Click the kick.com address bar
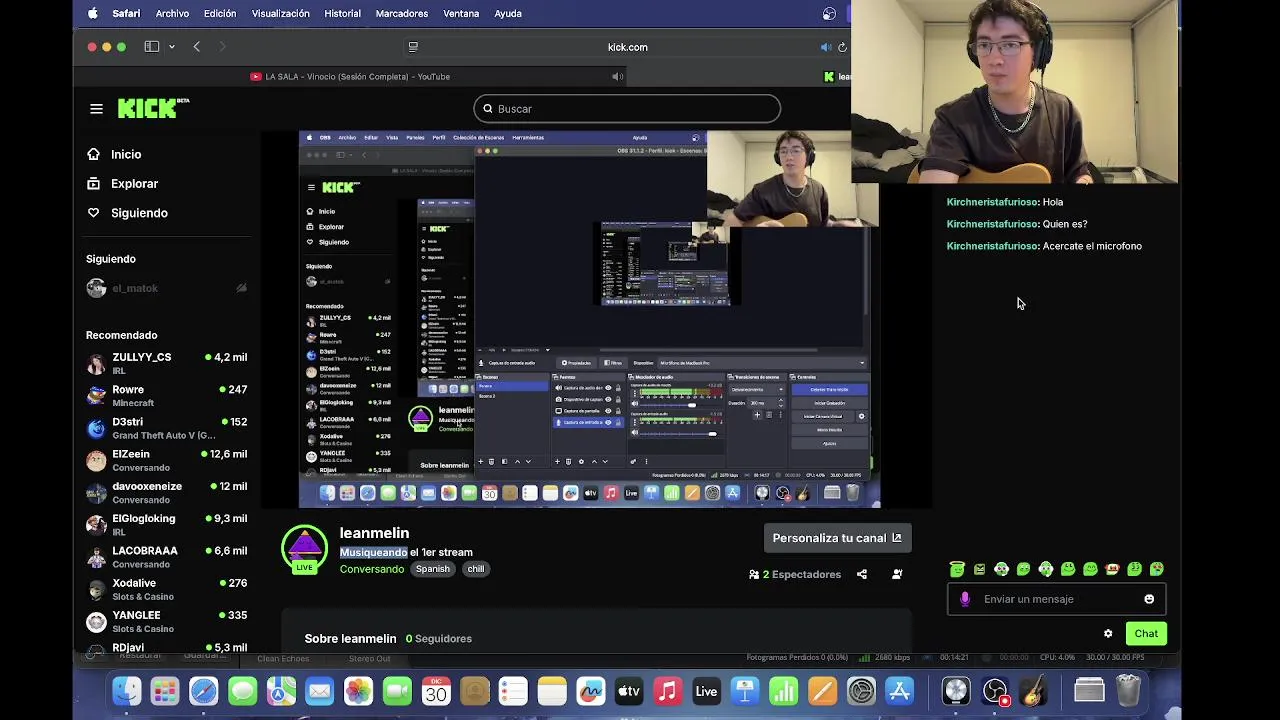This screenshot has width=1280, height=720. [x=627, y=47]
